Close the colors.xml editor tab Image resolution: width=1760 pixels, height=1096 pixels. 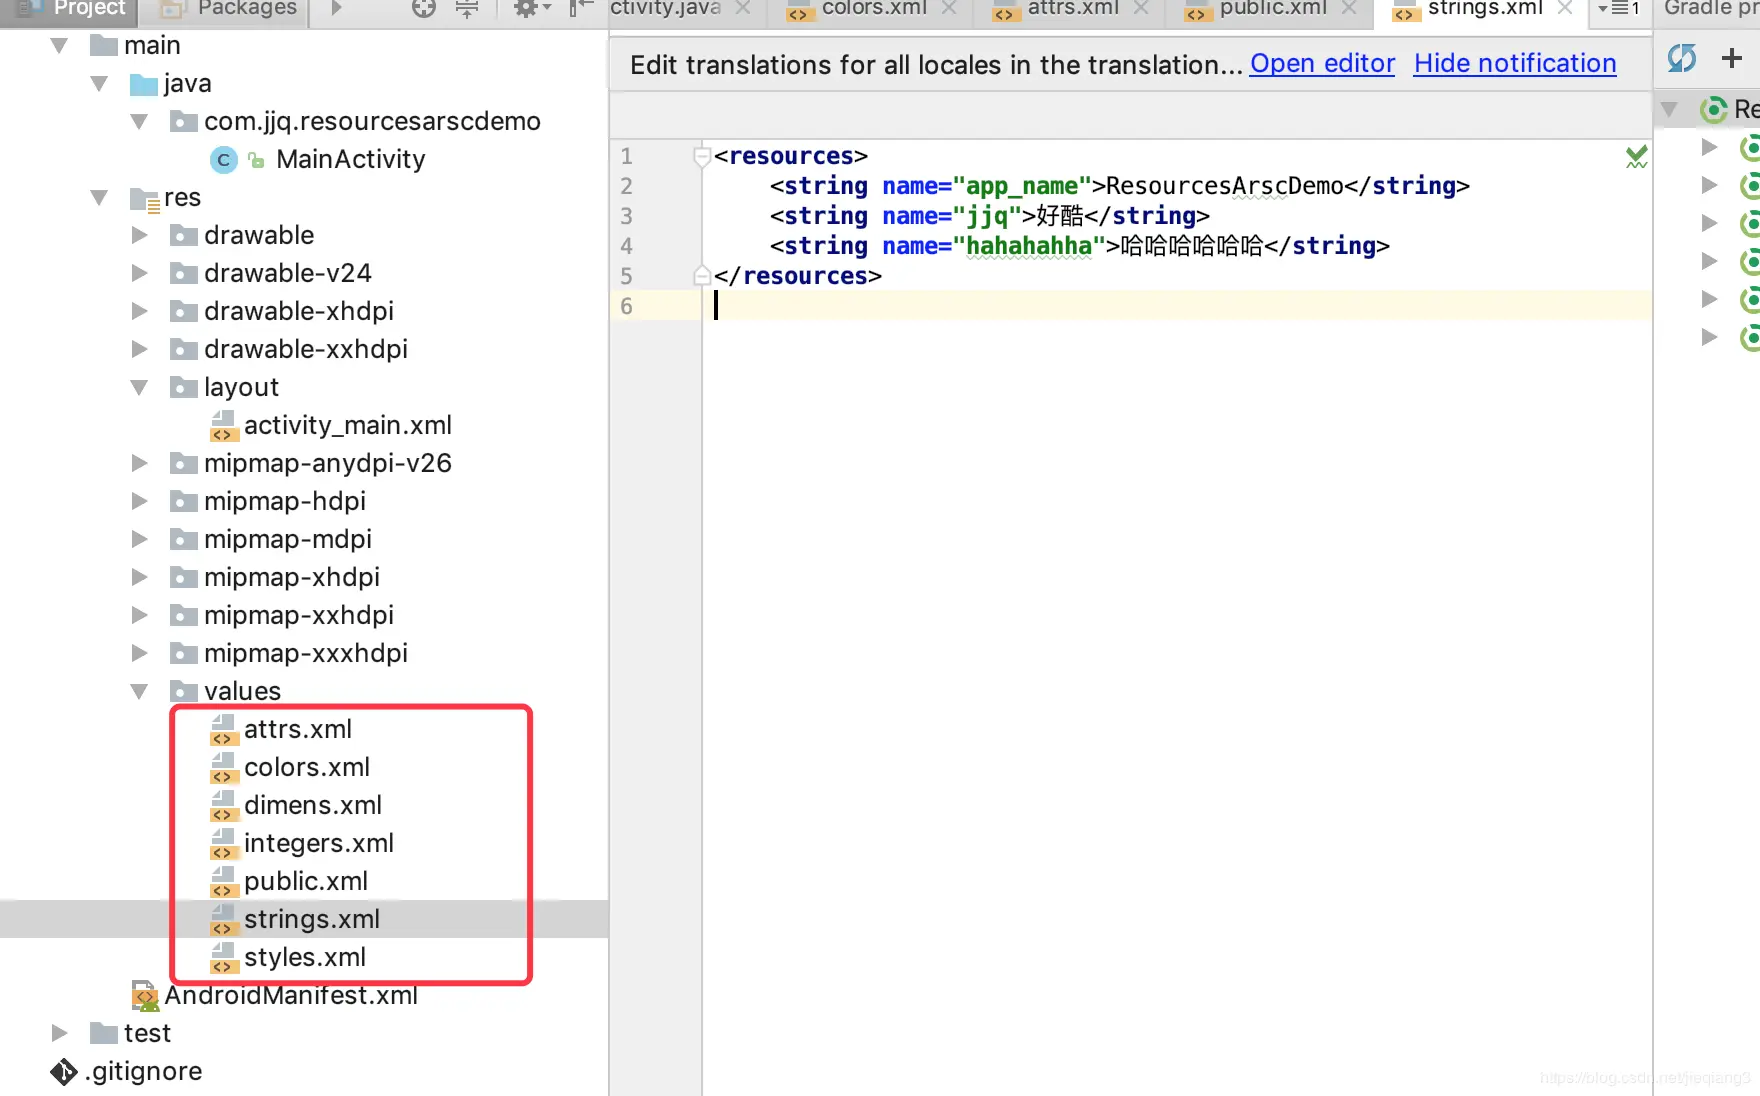click(x=949, y=8)
